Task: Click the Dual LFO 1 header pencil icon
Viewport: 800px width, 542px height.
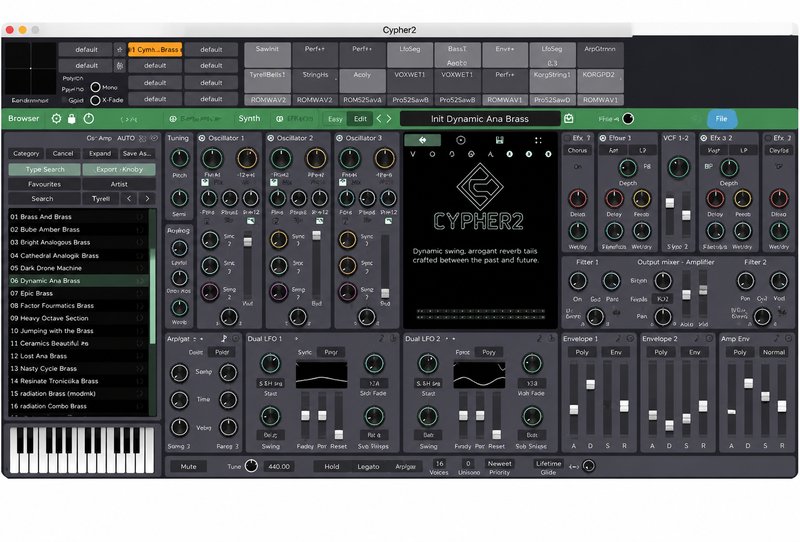Action: (381, 338)
